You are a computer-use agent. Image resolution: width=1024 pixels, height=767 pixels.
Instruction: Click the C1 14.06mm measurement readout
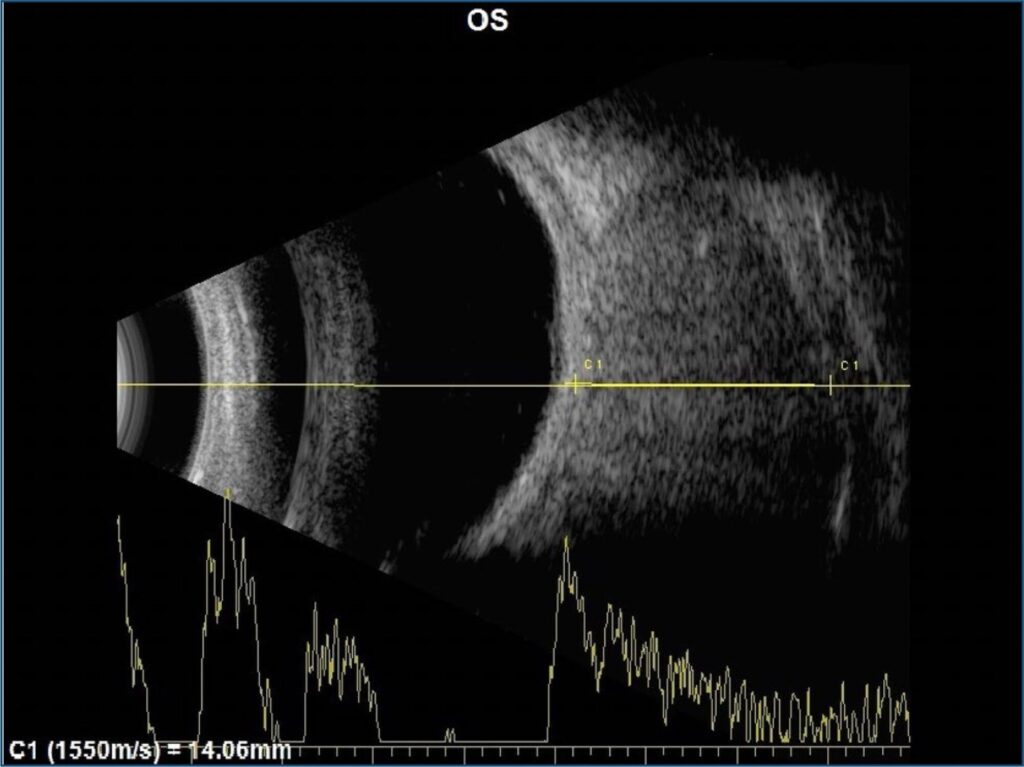tap(150, 750)
